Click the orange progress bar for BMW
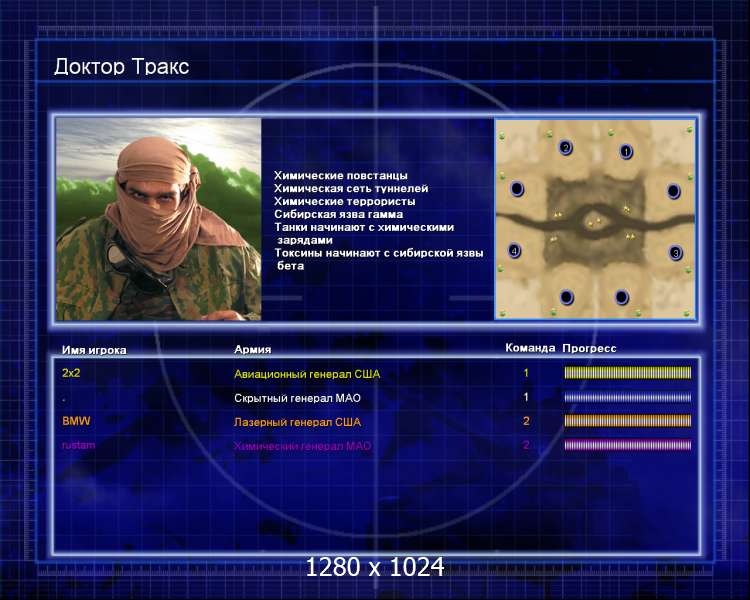This screenshot has height=600, width=750. pyautogui.click(x=628, y=421)
